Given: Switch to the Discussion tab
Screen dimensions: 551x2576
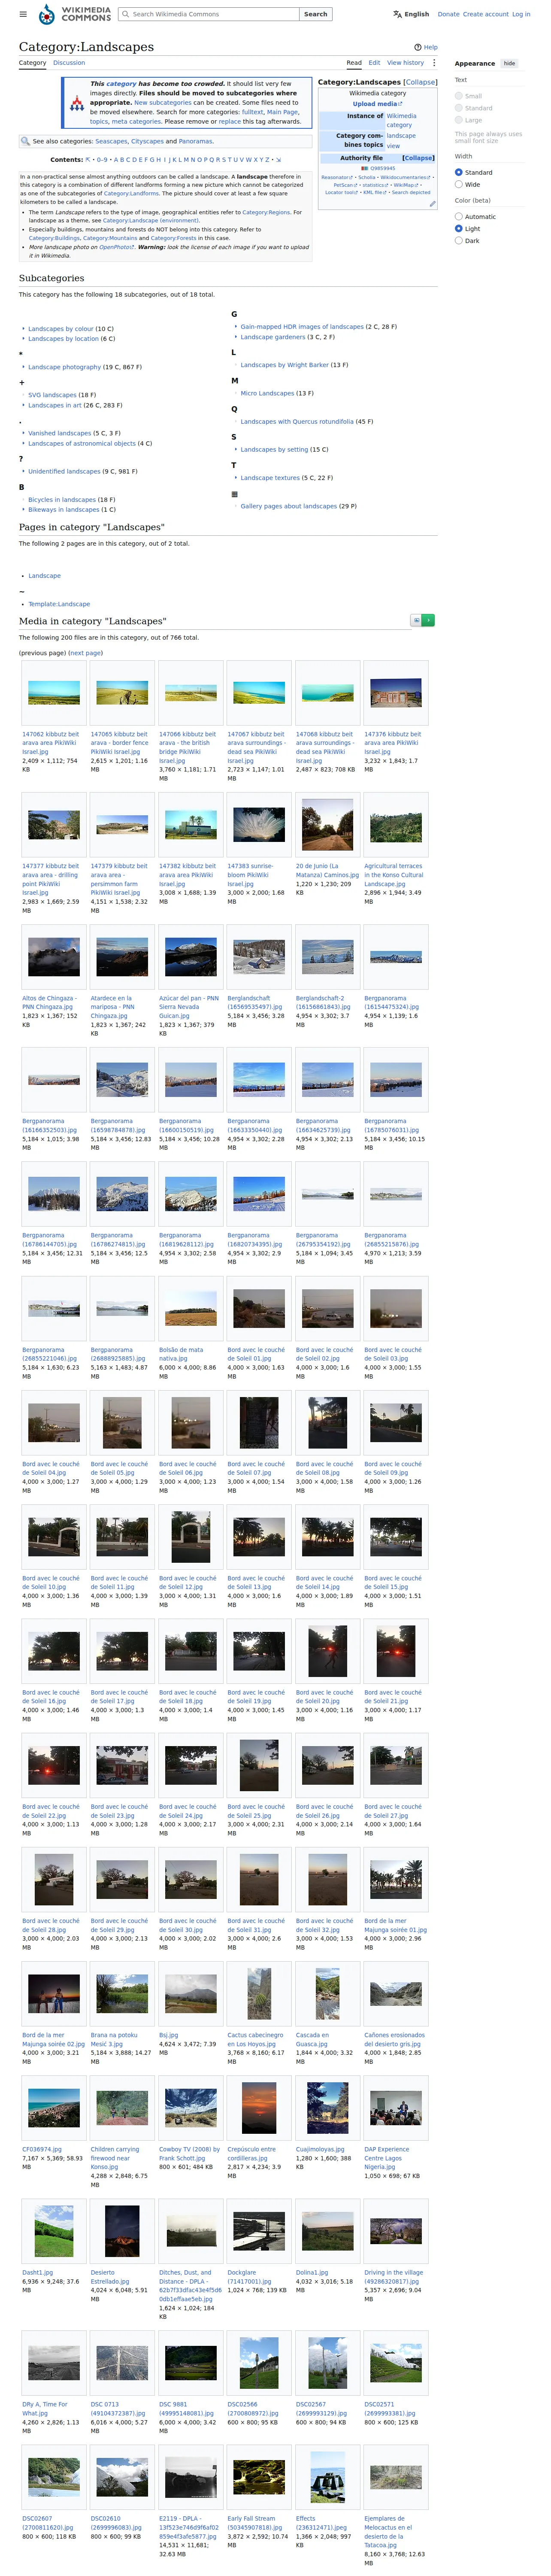Looking at the screenshot, I should pos(69,63).
